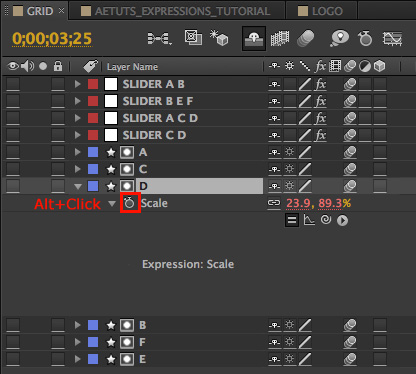Switch to the LOGO tab
Screen dimensions: 416x374
coord(322,11)
